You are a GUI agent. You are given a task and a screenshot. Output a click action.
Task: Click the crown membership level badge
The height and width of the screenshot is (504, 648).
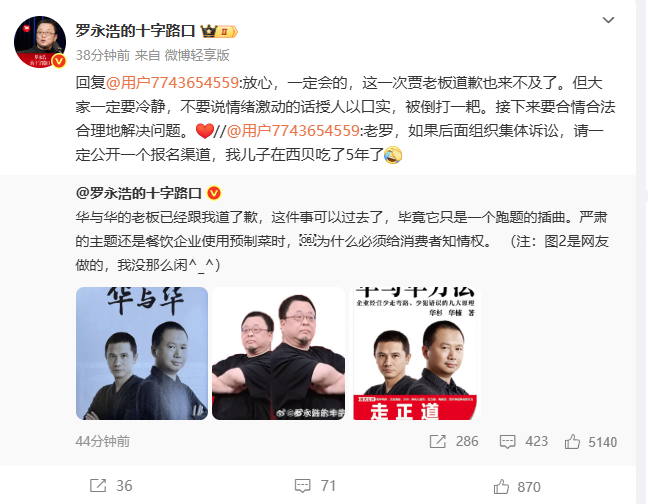tap(219, 31)
